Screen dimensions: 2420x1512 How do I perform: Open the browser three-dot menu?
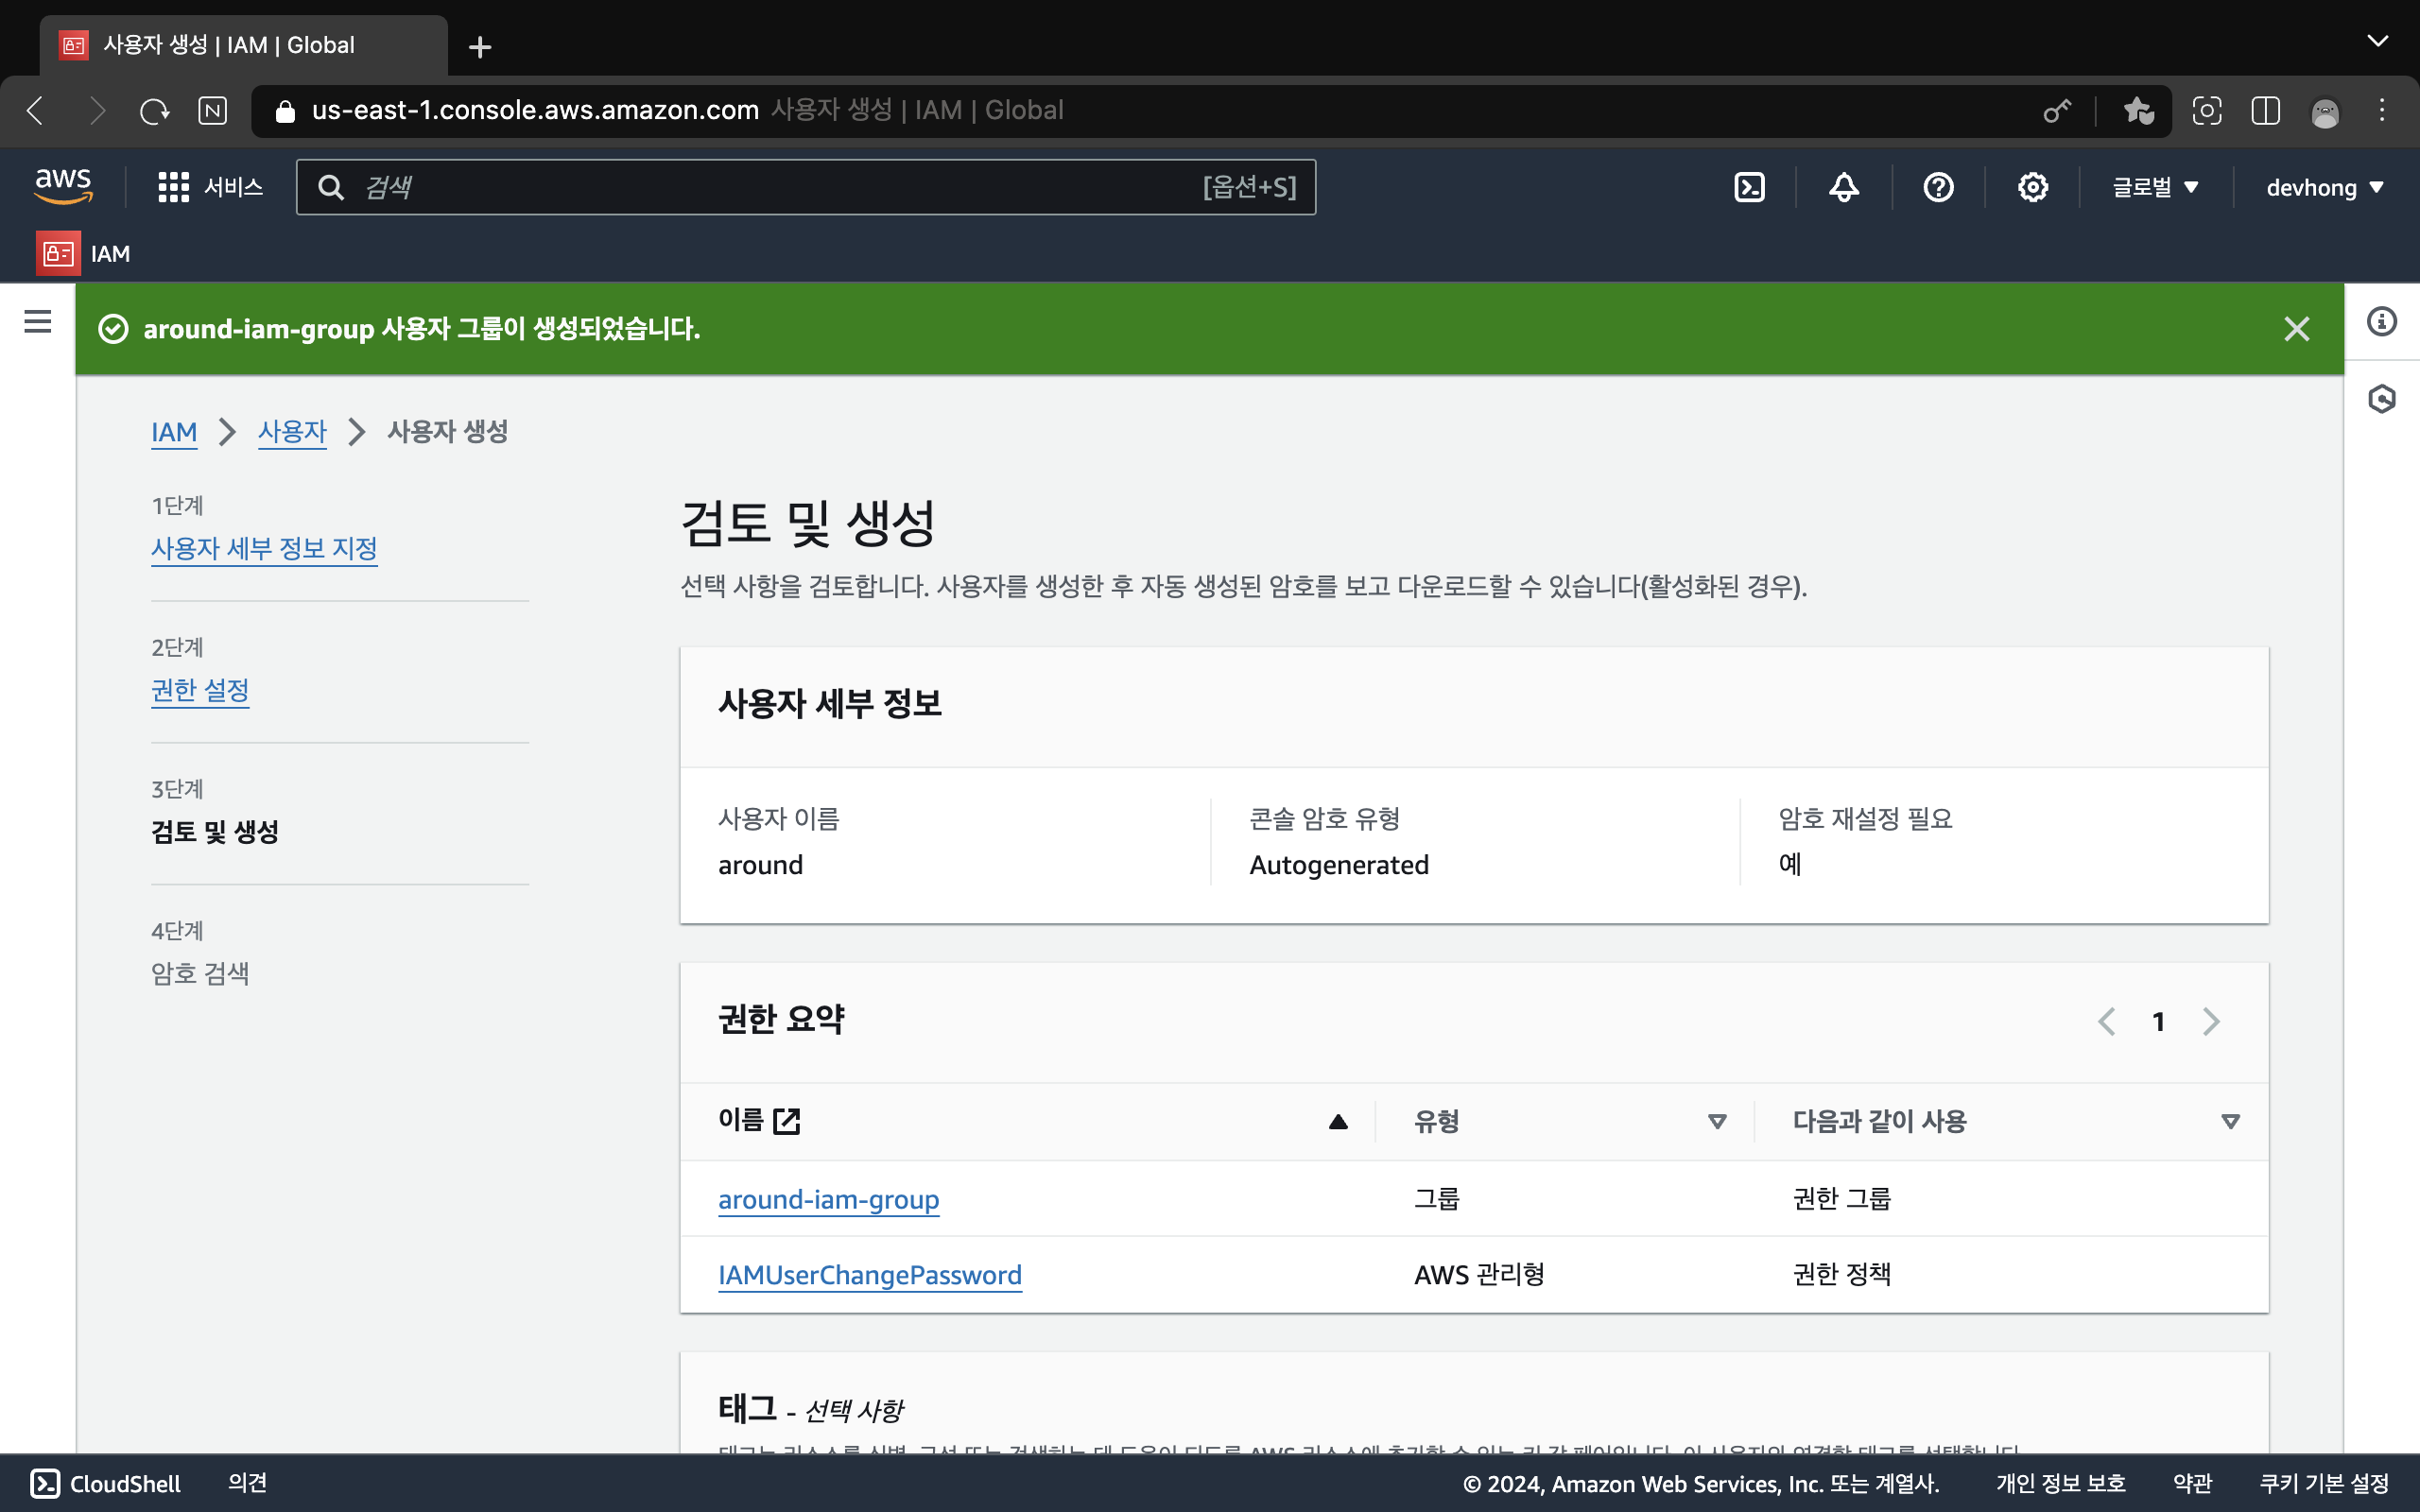pos(2382,110)
